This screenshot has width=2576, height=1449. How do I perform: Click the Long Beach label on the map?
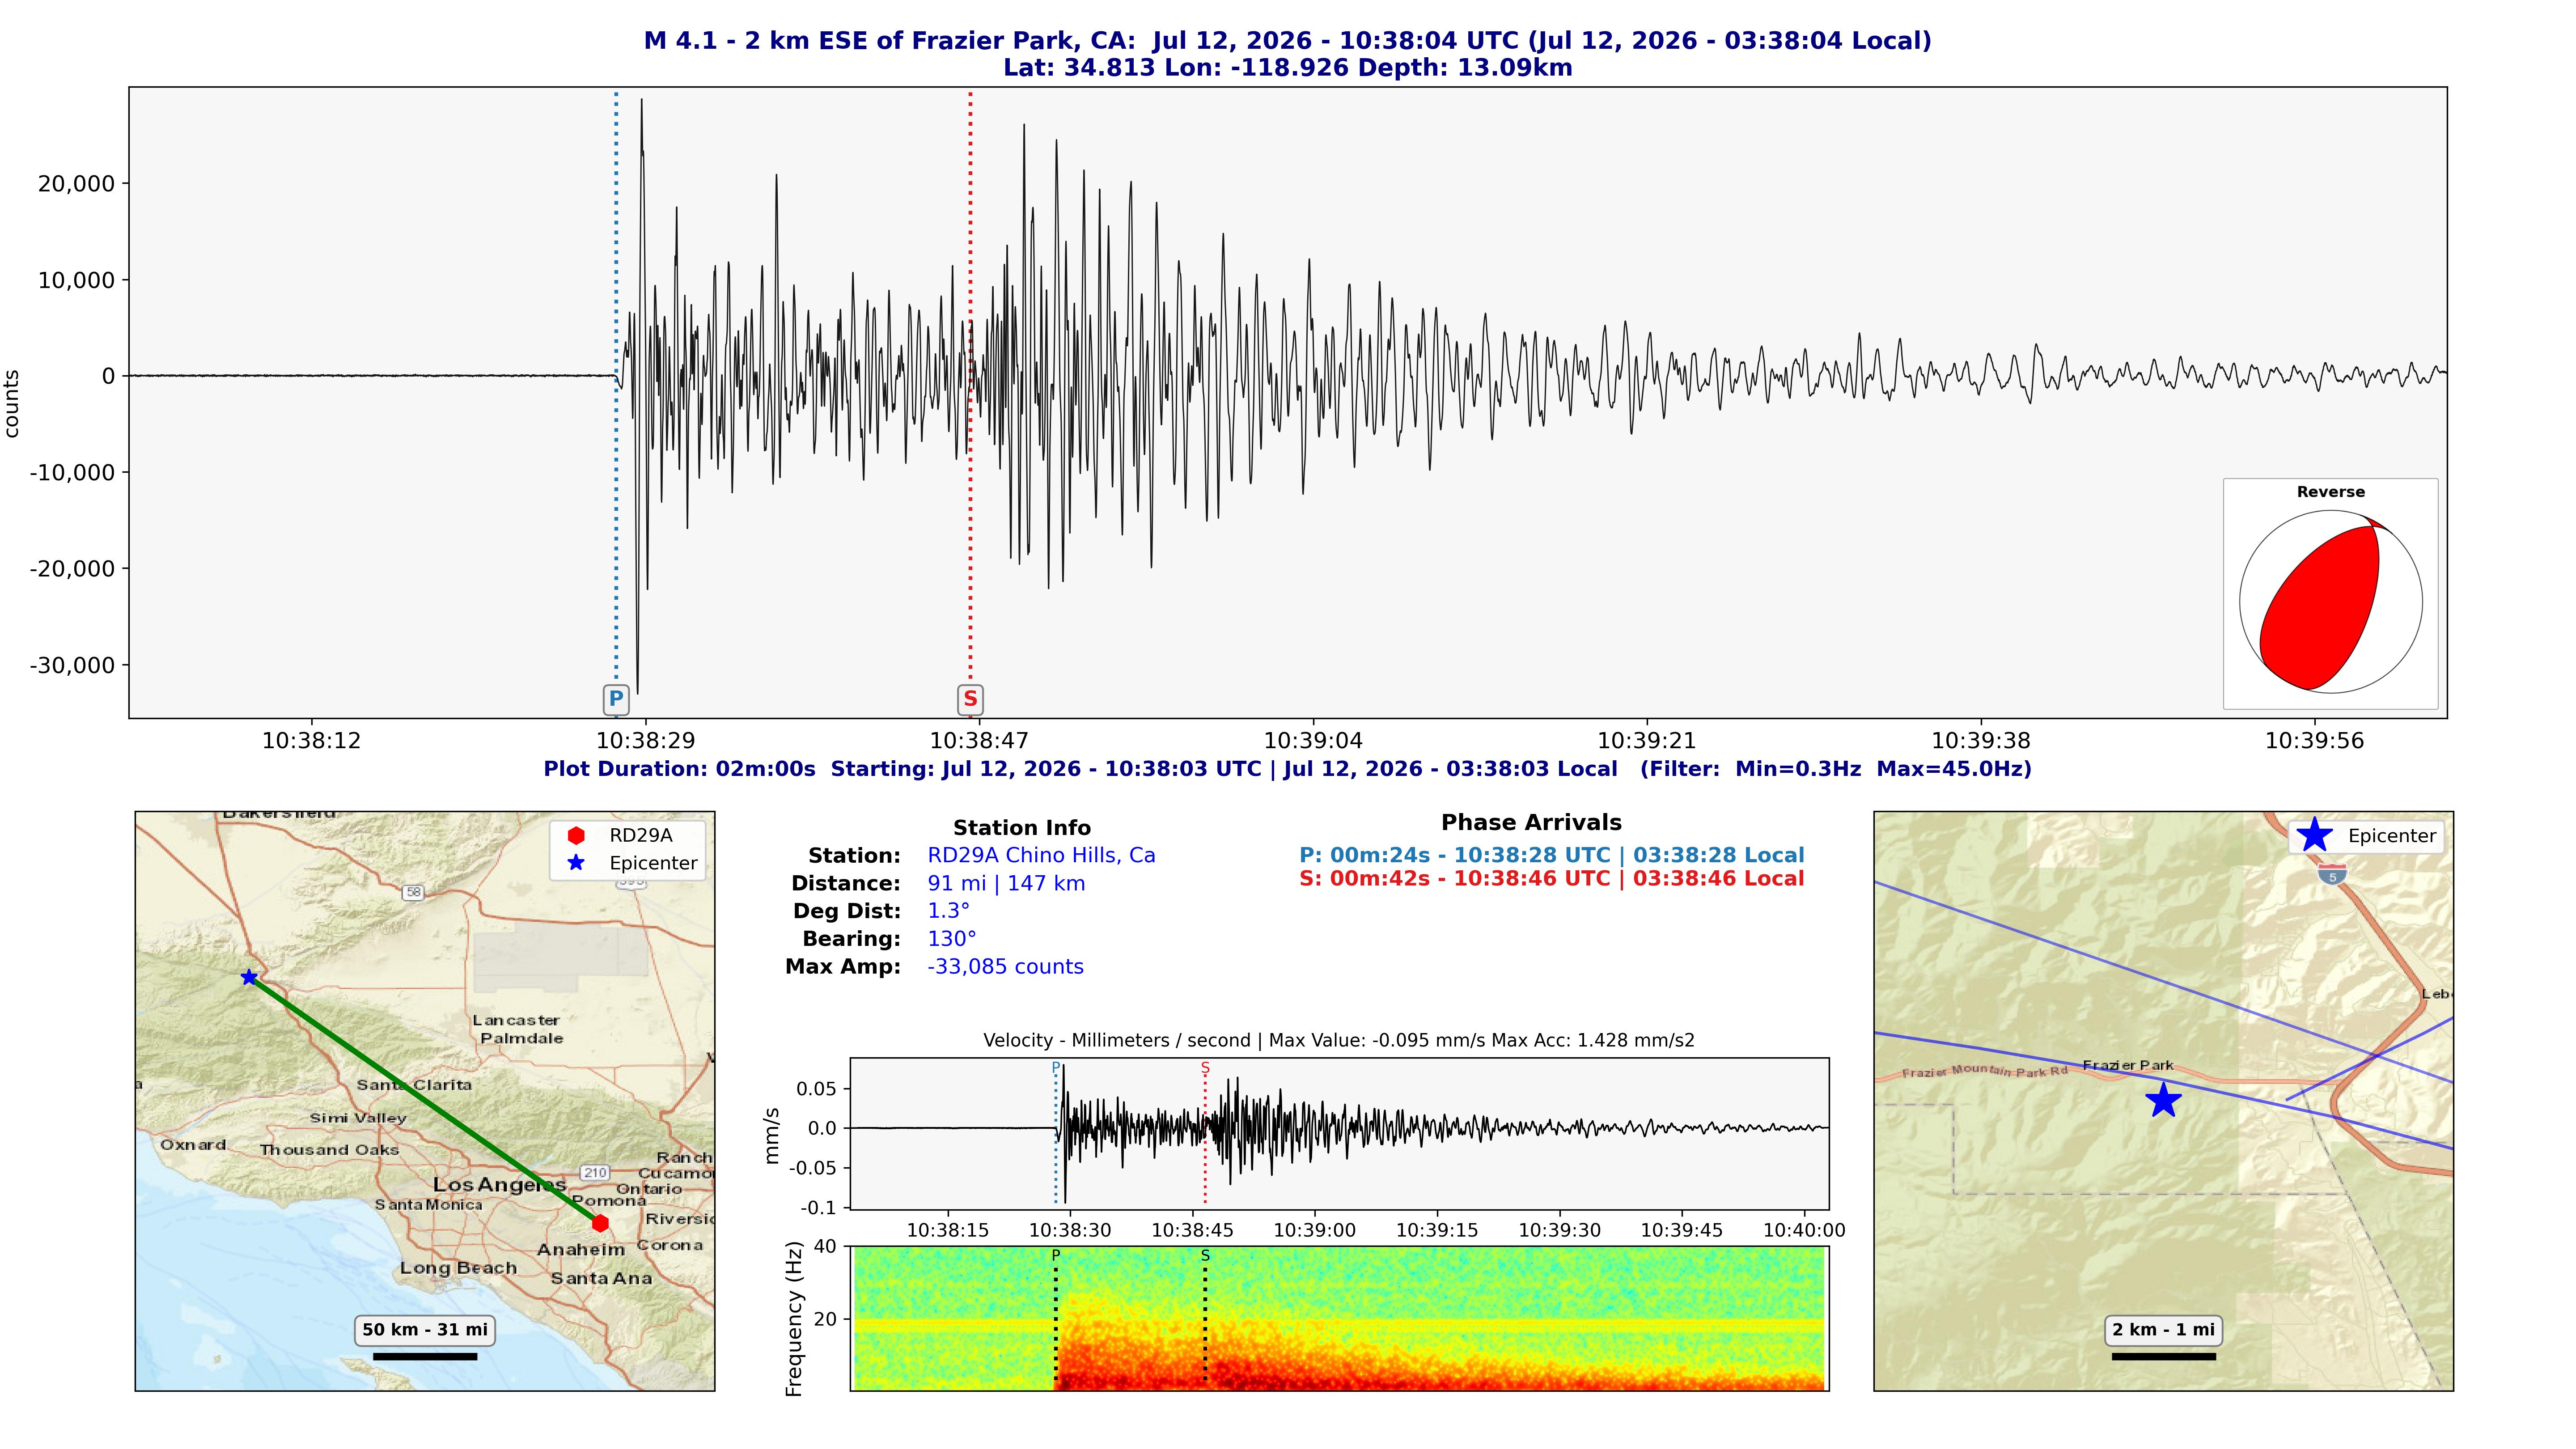[x=459, y=1268]
